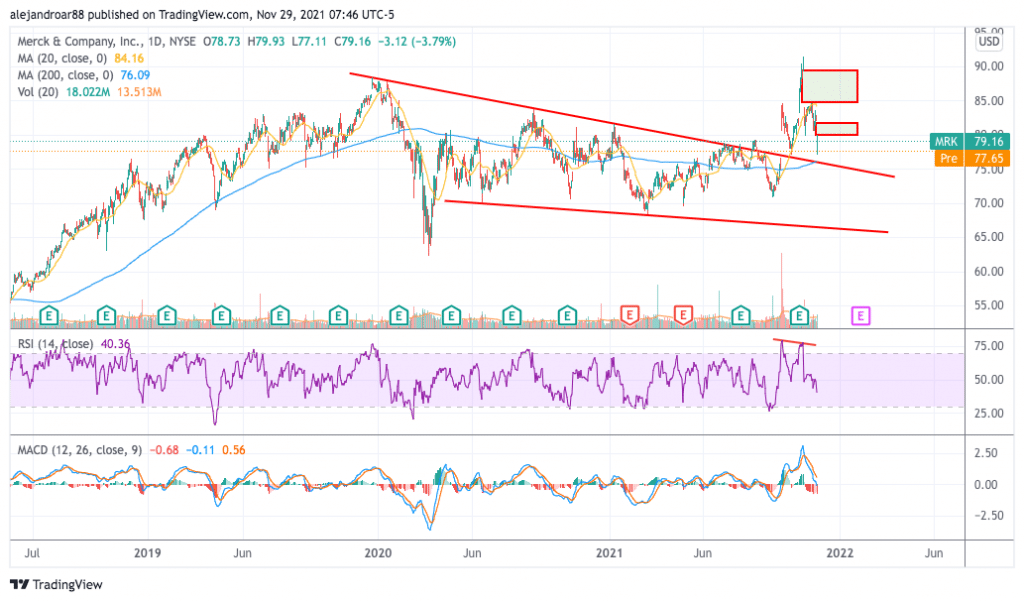This screenshot has height=602, width=1024.
Task: Click the low price L77.11
Action: (x=309, y=41)
